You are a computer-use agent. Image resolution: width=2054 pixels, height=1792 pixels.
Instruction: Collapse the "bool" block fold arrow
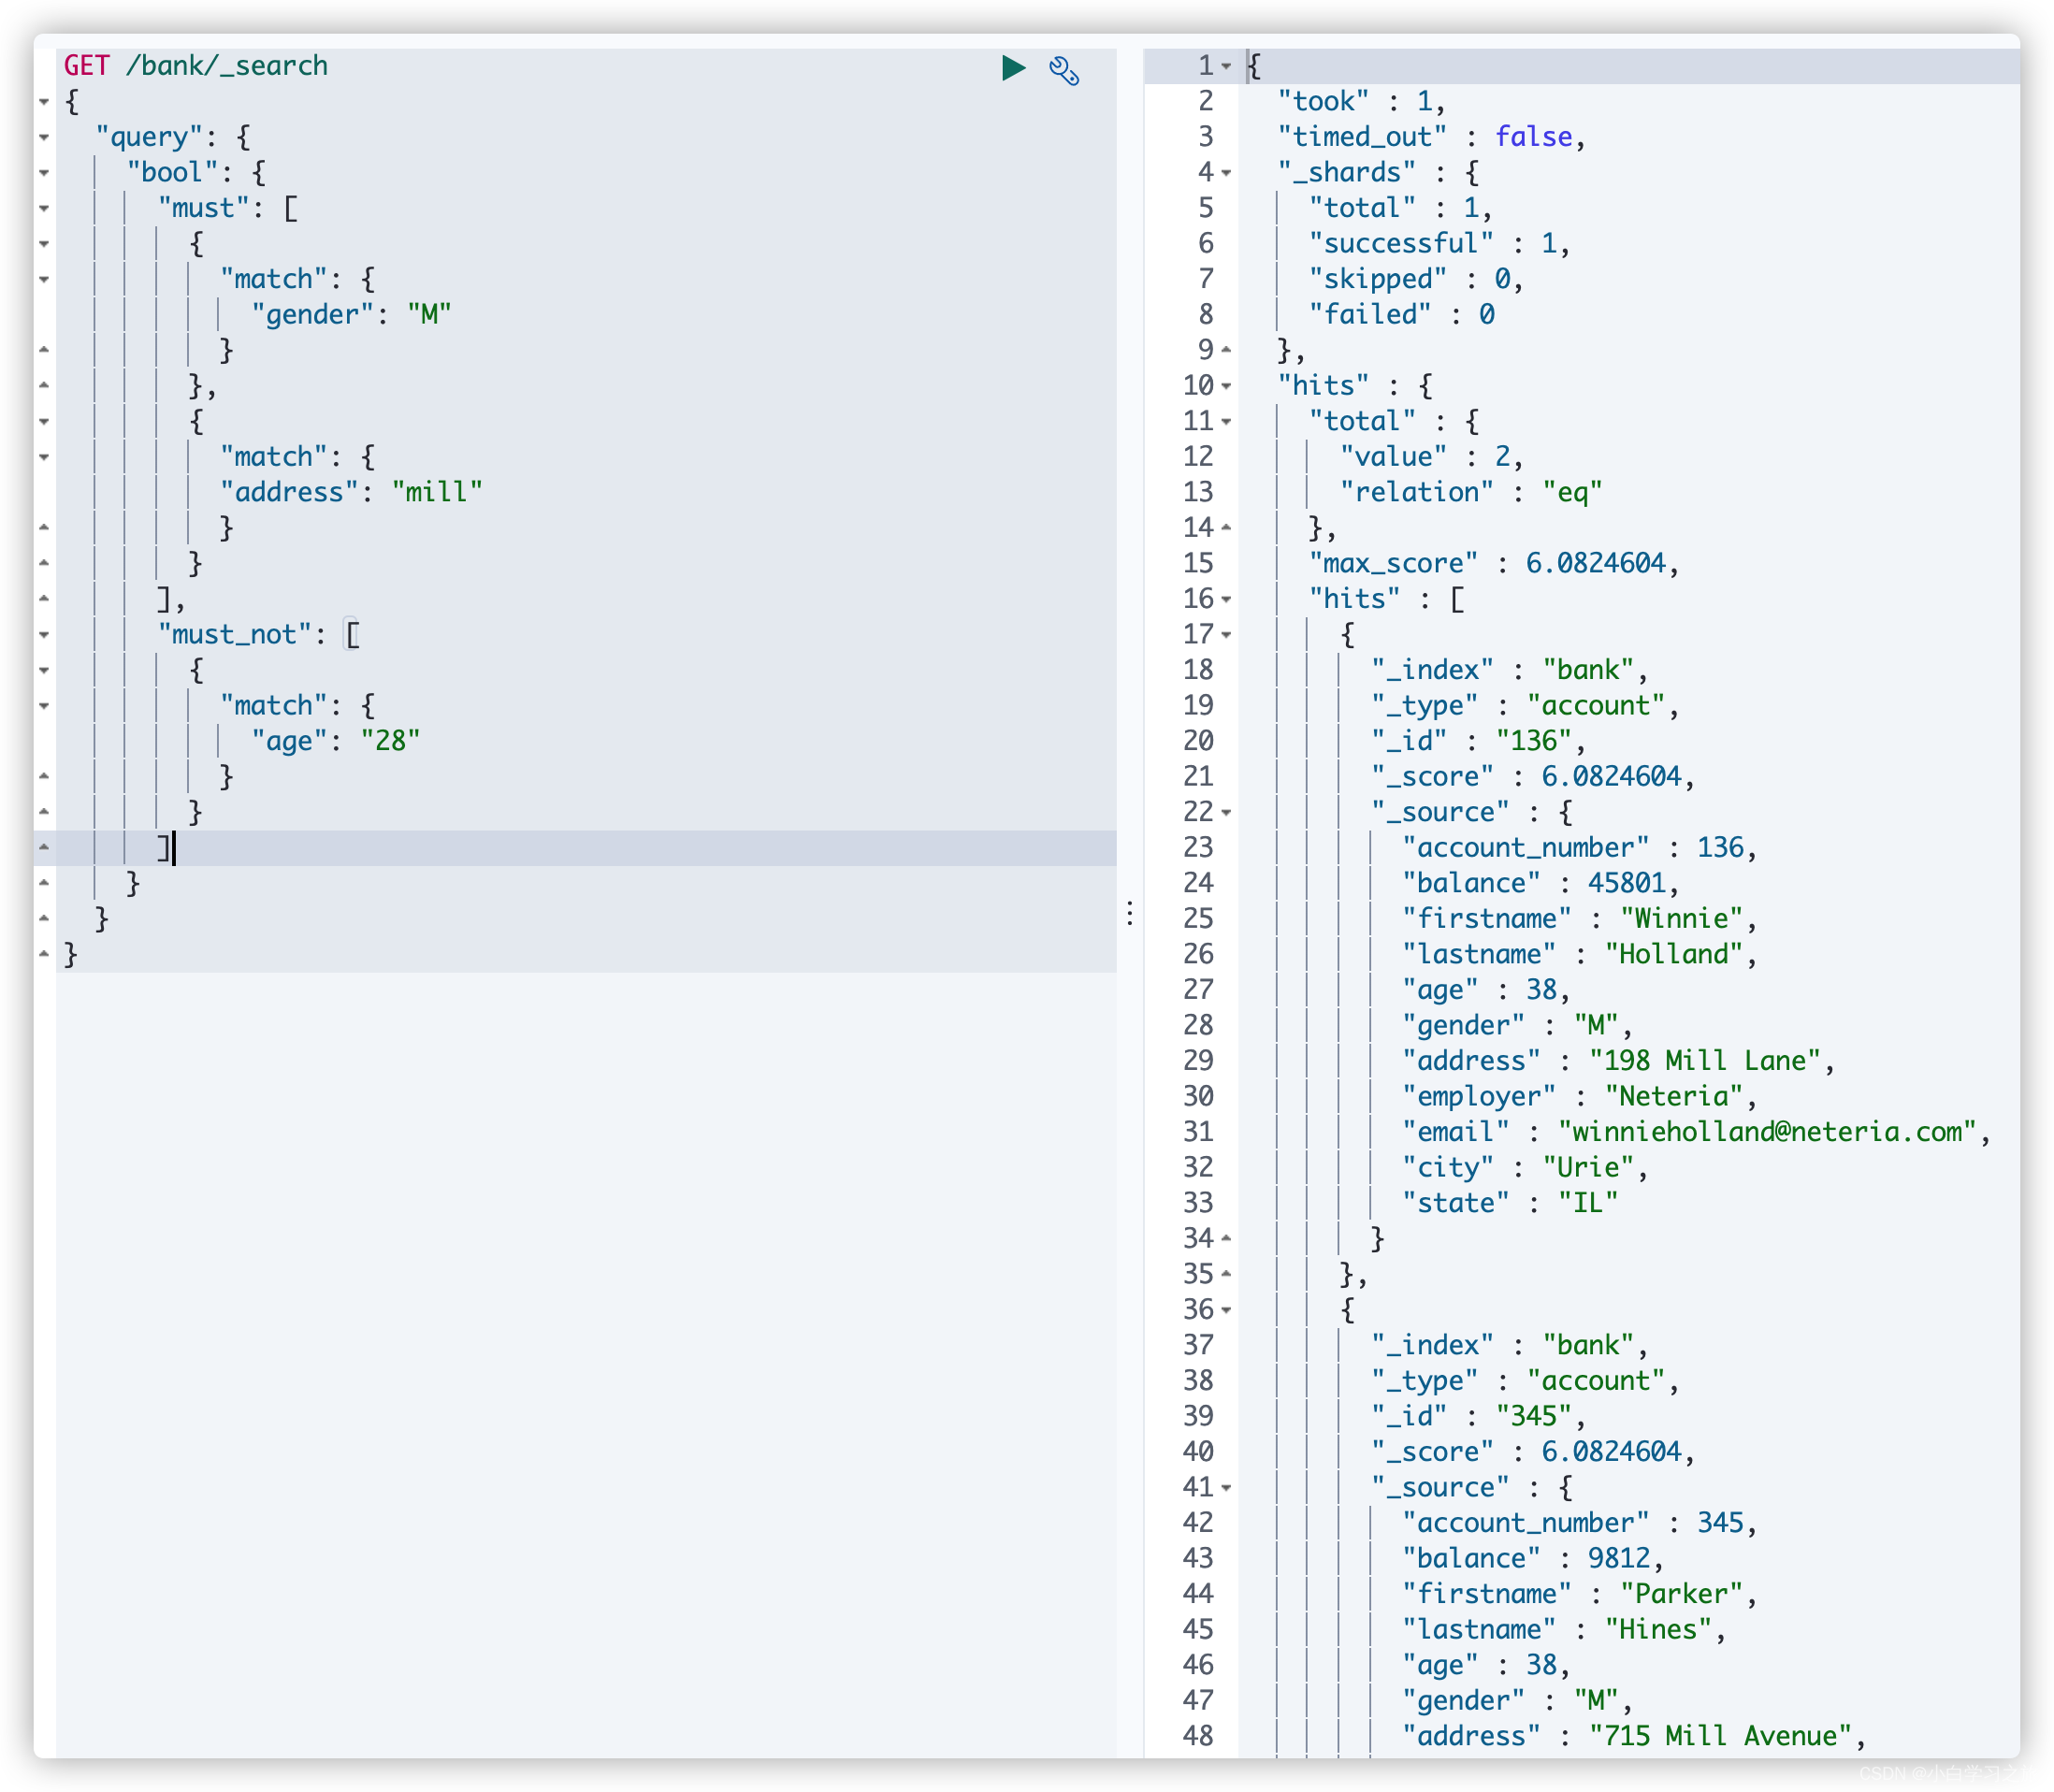(44, 173)
